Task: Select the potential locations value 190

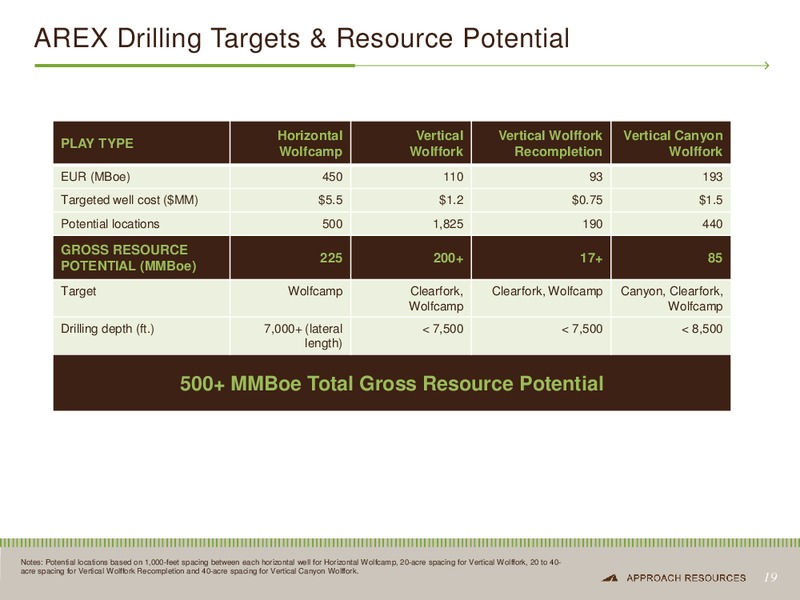Action: click(x=592, y=224)
